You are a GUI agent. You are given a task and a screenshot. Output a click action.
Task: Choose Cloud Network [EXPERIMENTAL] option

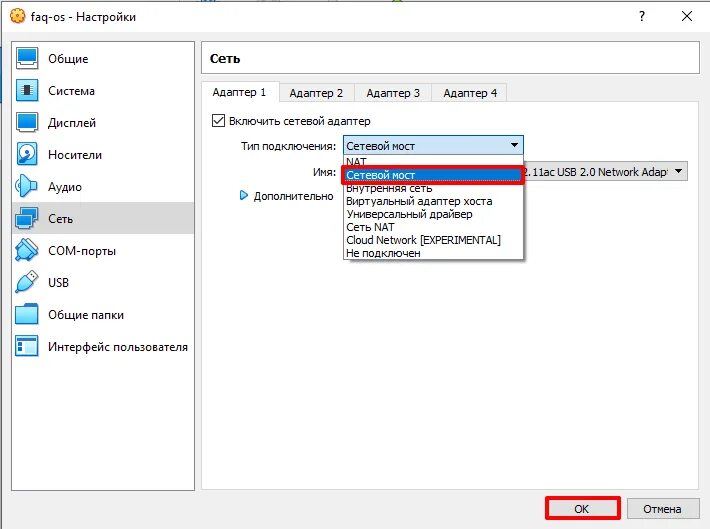pyautogui.click(x=433, y=240)
